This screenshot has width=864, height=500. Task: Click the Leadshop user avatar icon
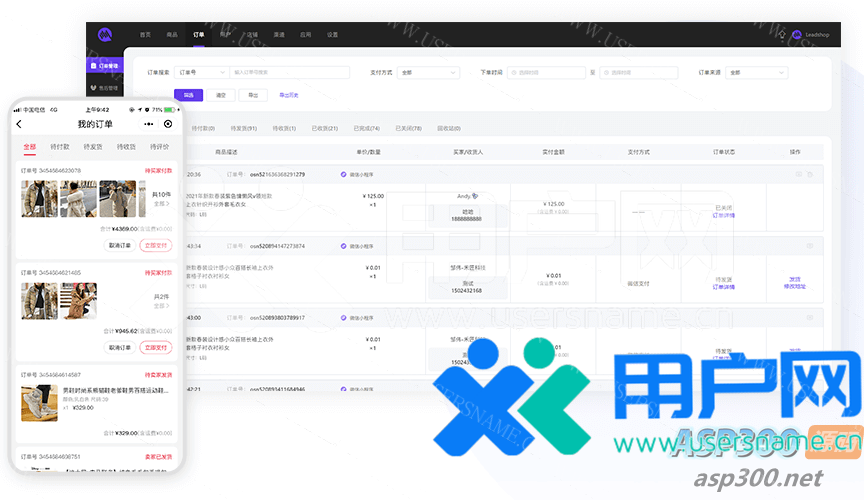tap(796, 34)
